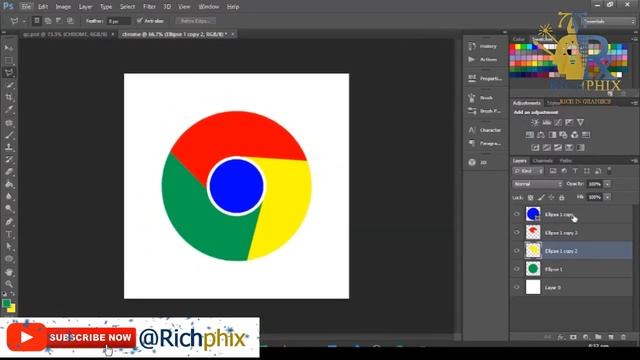The width and height of the screenshot is (640, 360).
Task: Click the Subscribe Now button
Action: pos(90,338)
